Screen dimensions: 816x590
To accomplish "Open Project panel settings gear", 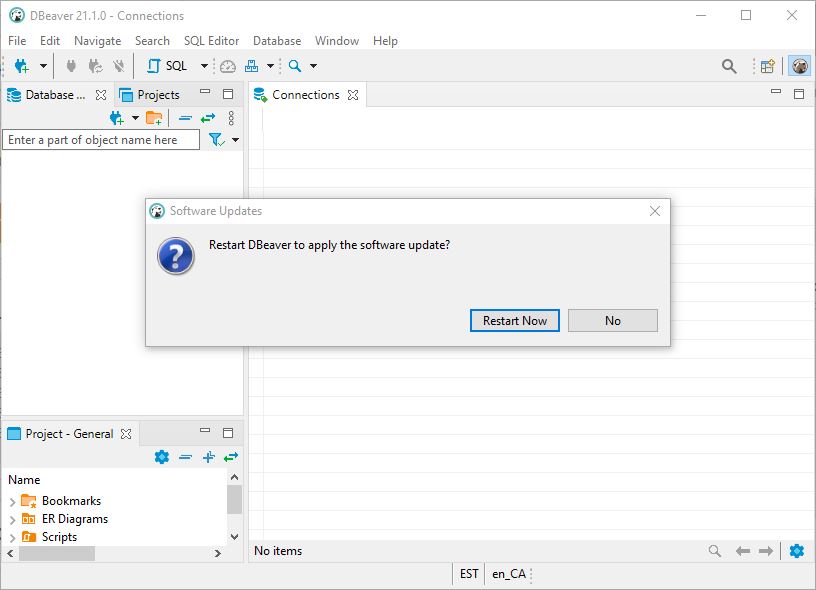I will 162,457.
